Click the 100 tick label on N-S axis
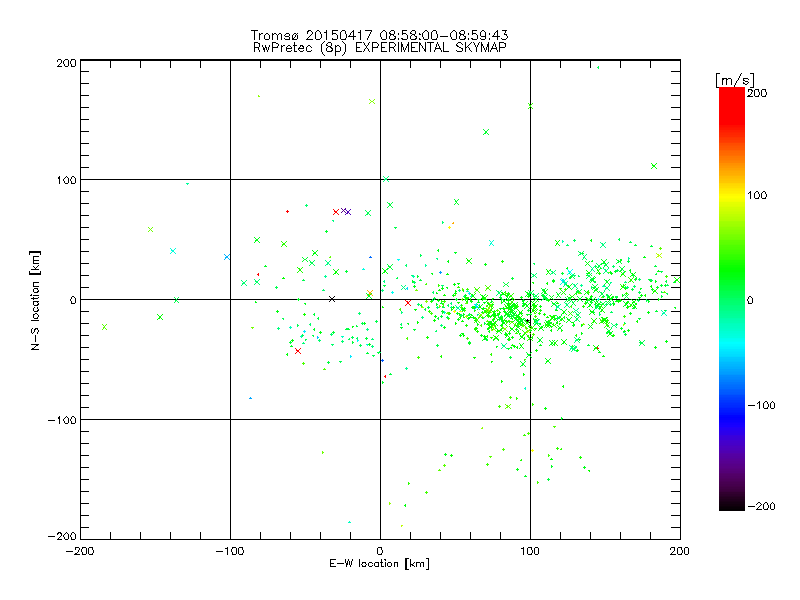Viewport: 800px width, 600px height. pyautogui.click(x=66, y=180)
